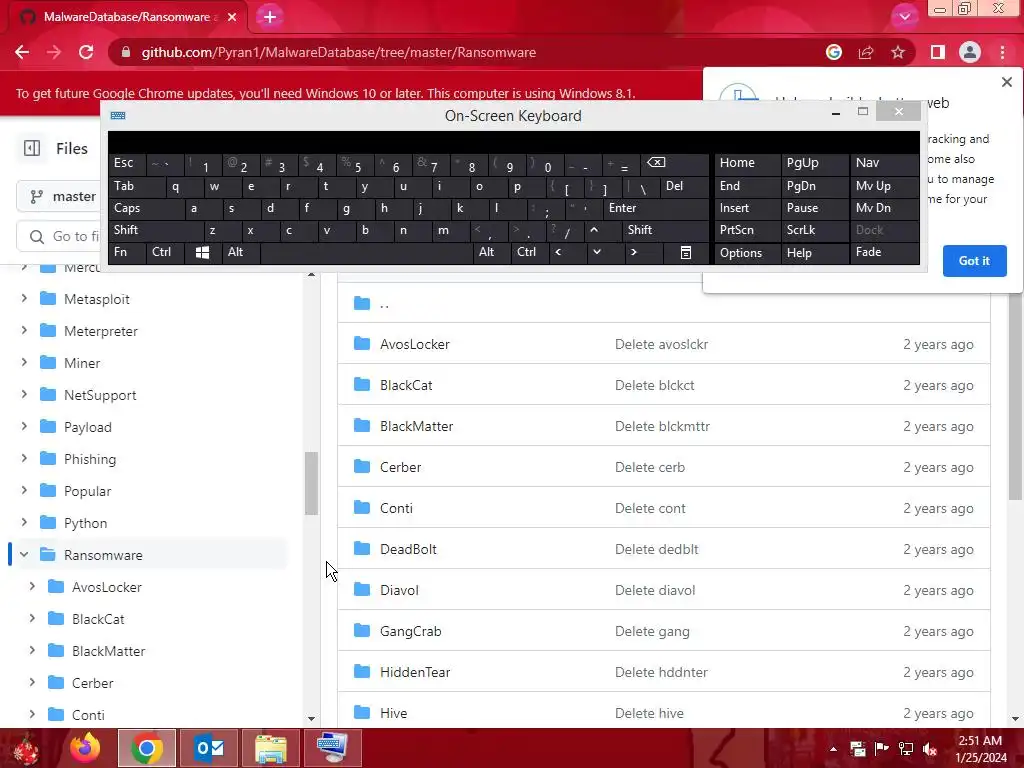Image resolution: width=1024 pixels, height=768 pixels.
Task: Toggle left Ctrl key on keyboard
Action: tap(165, 252)
